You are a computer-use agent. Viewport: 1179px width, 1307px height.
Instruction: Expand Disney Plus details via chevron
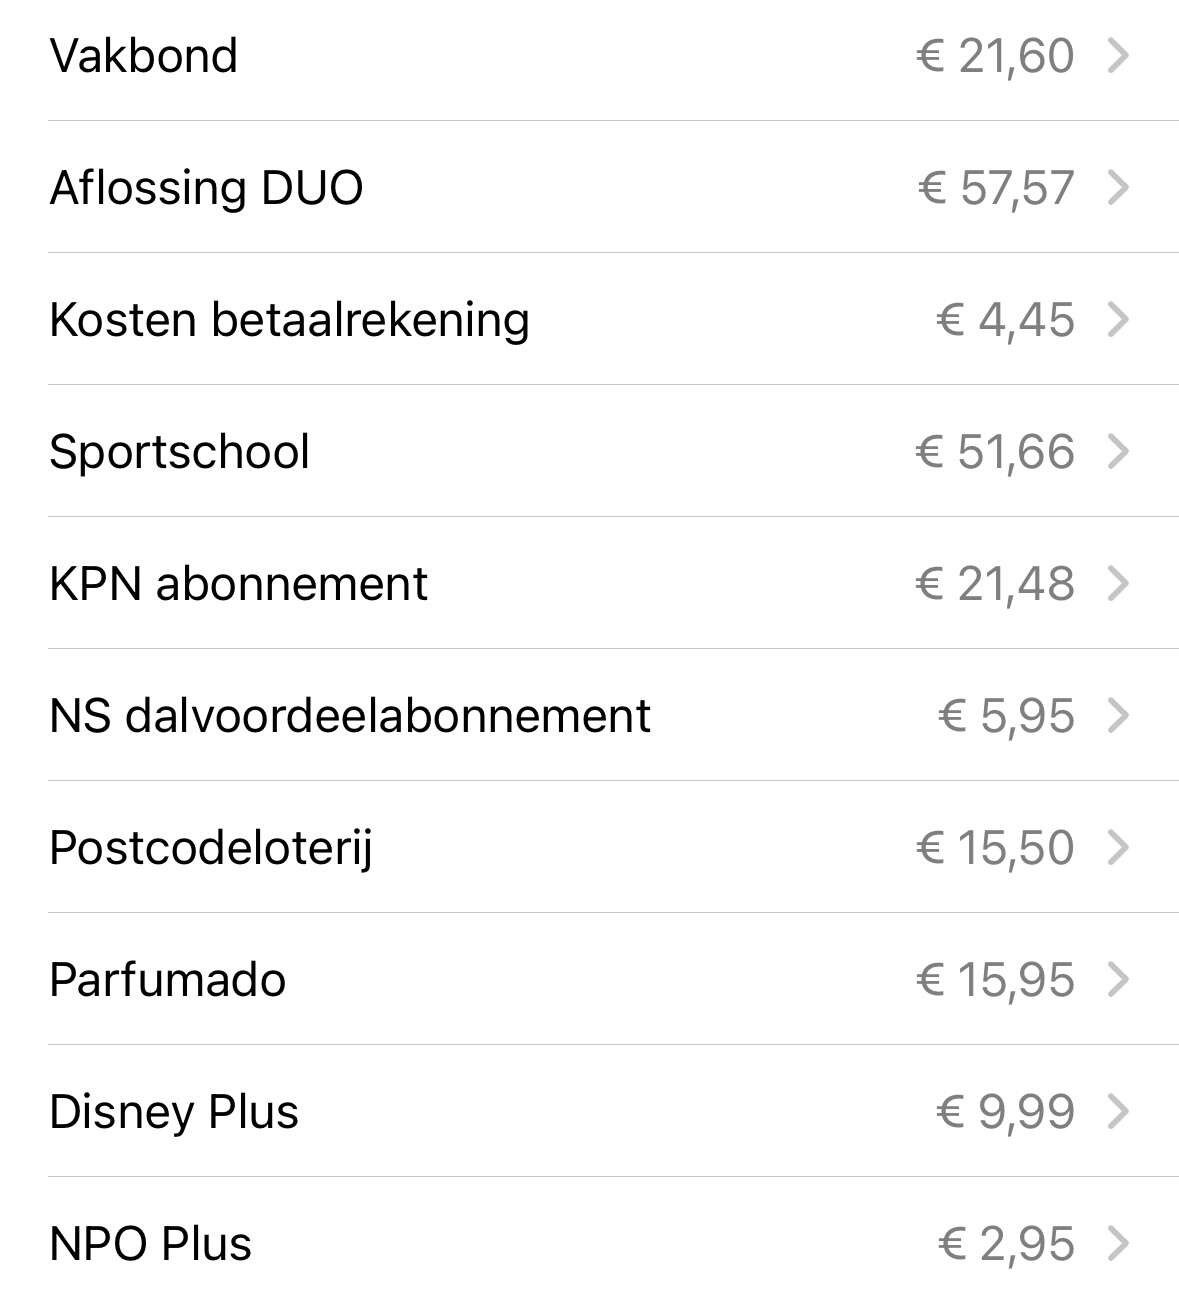(1119, 1112)
